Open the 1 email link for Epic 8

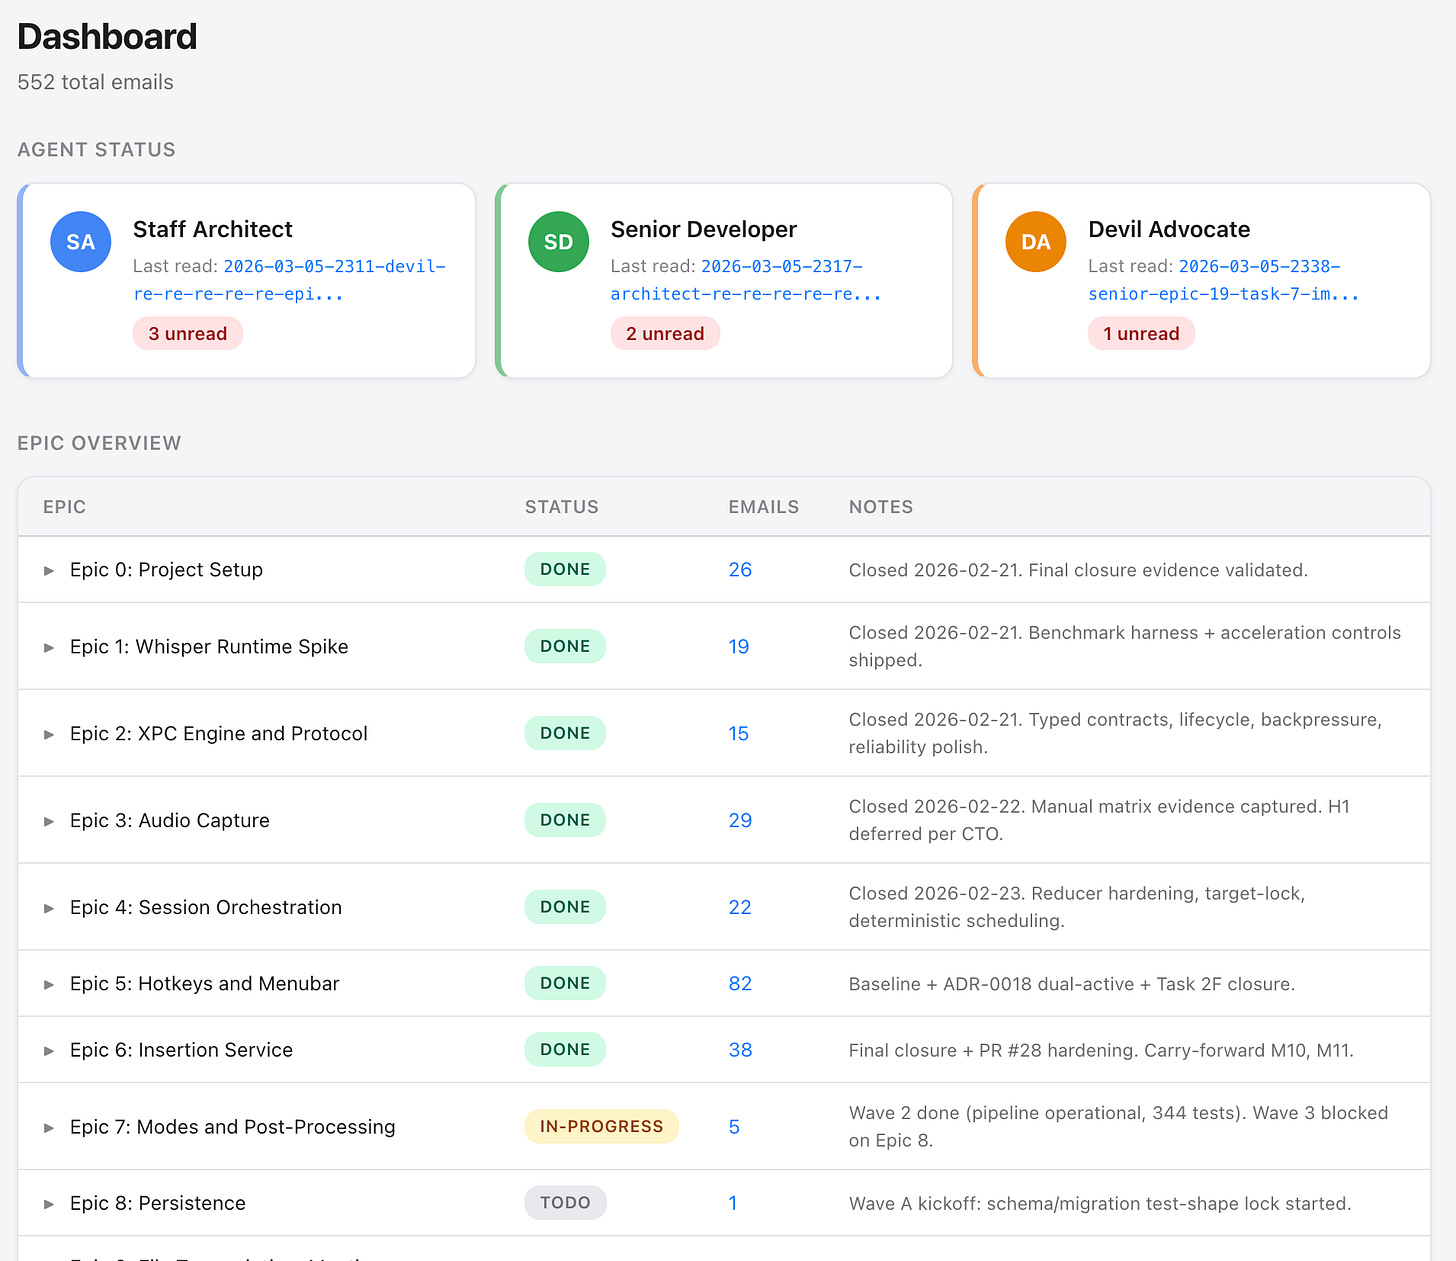click(733, 1204)
